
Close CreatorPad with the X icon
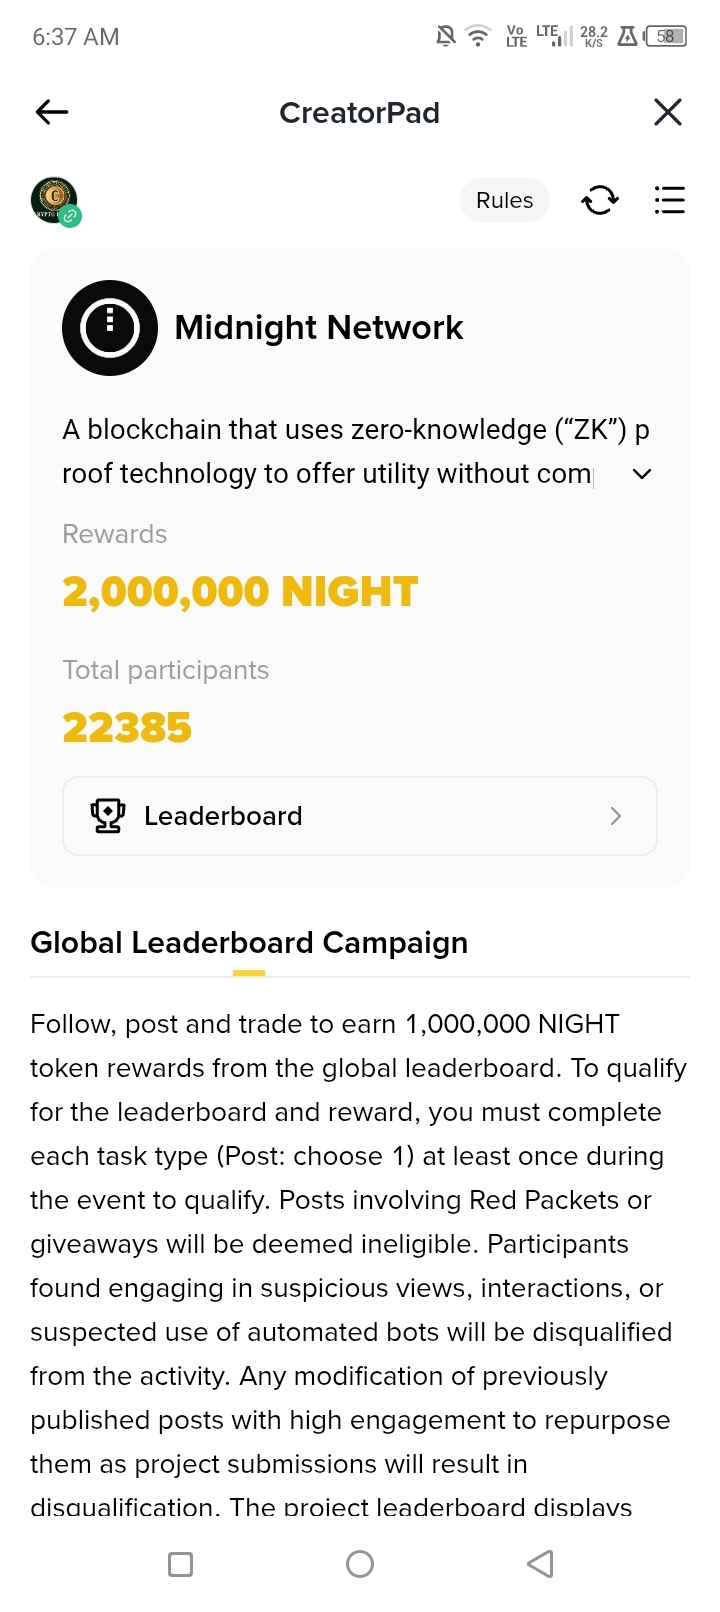[668, 112]
